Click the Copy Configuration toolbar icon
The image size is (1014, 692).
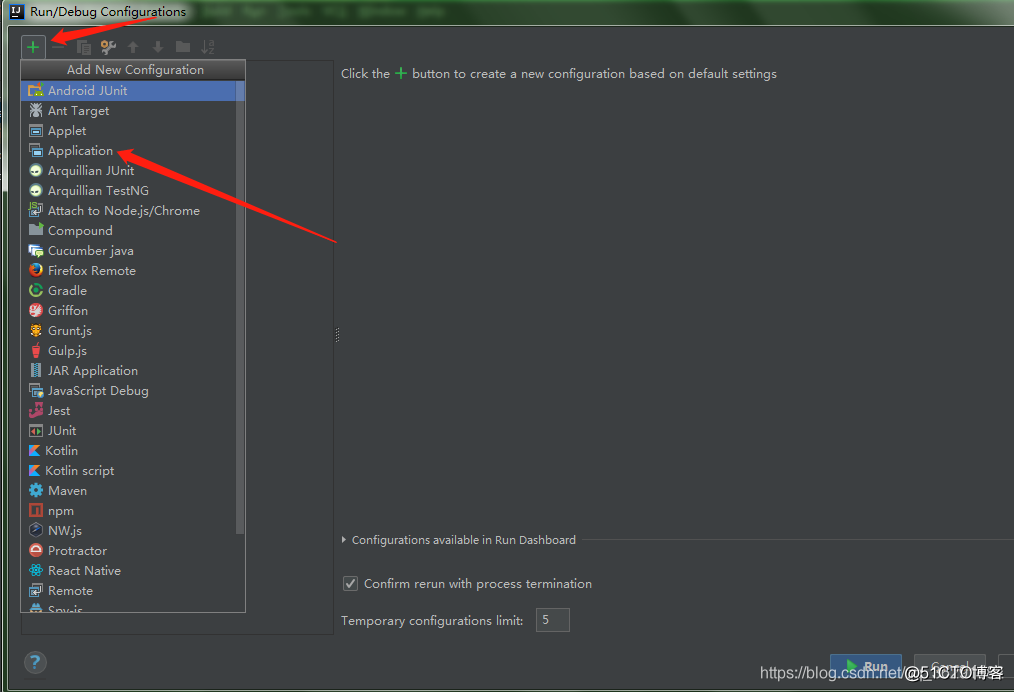coord(83,47)
